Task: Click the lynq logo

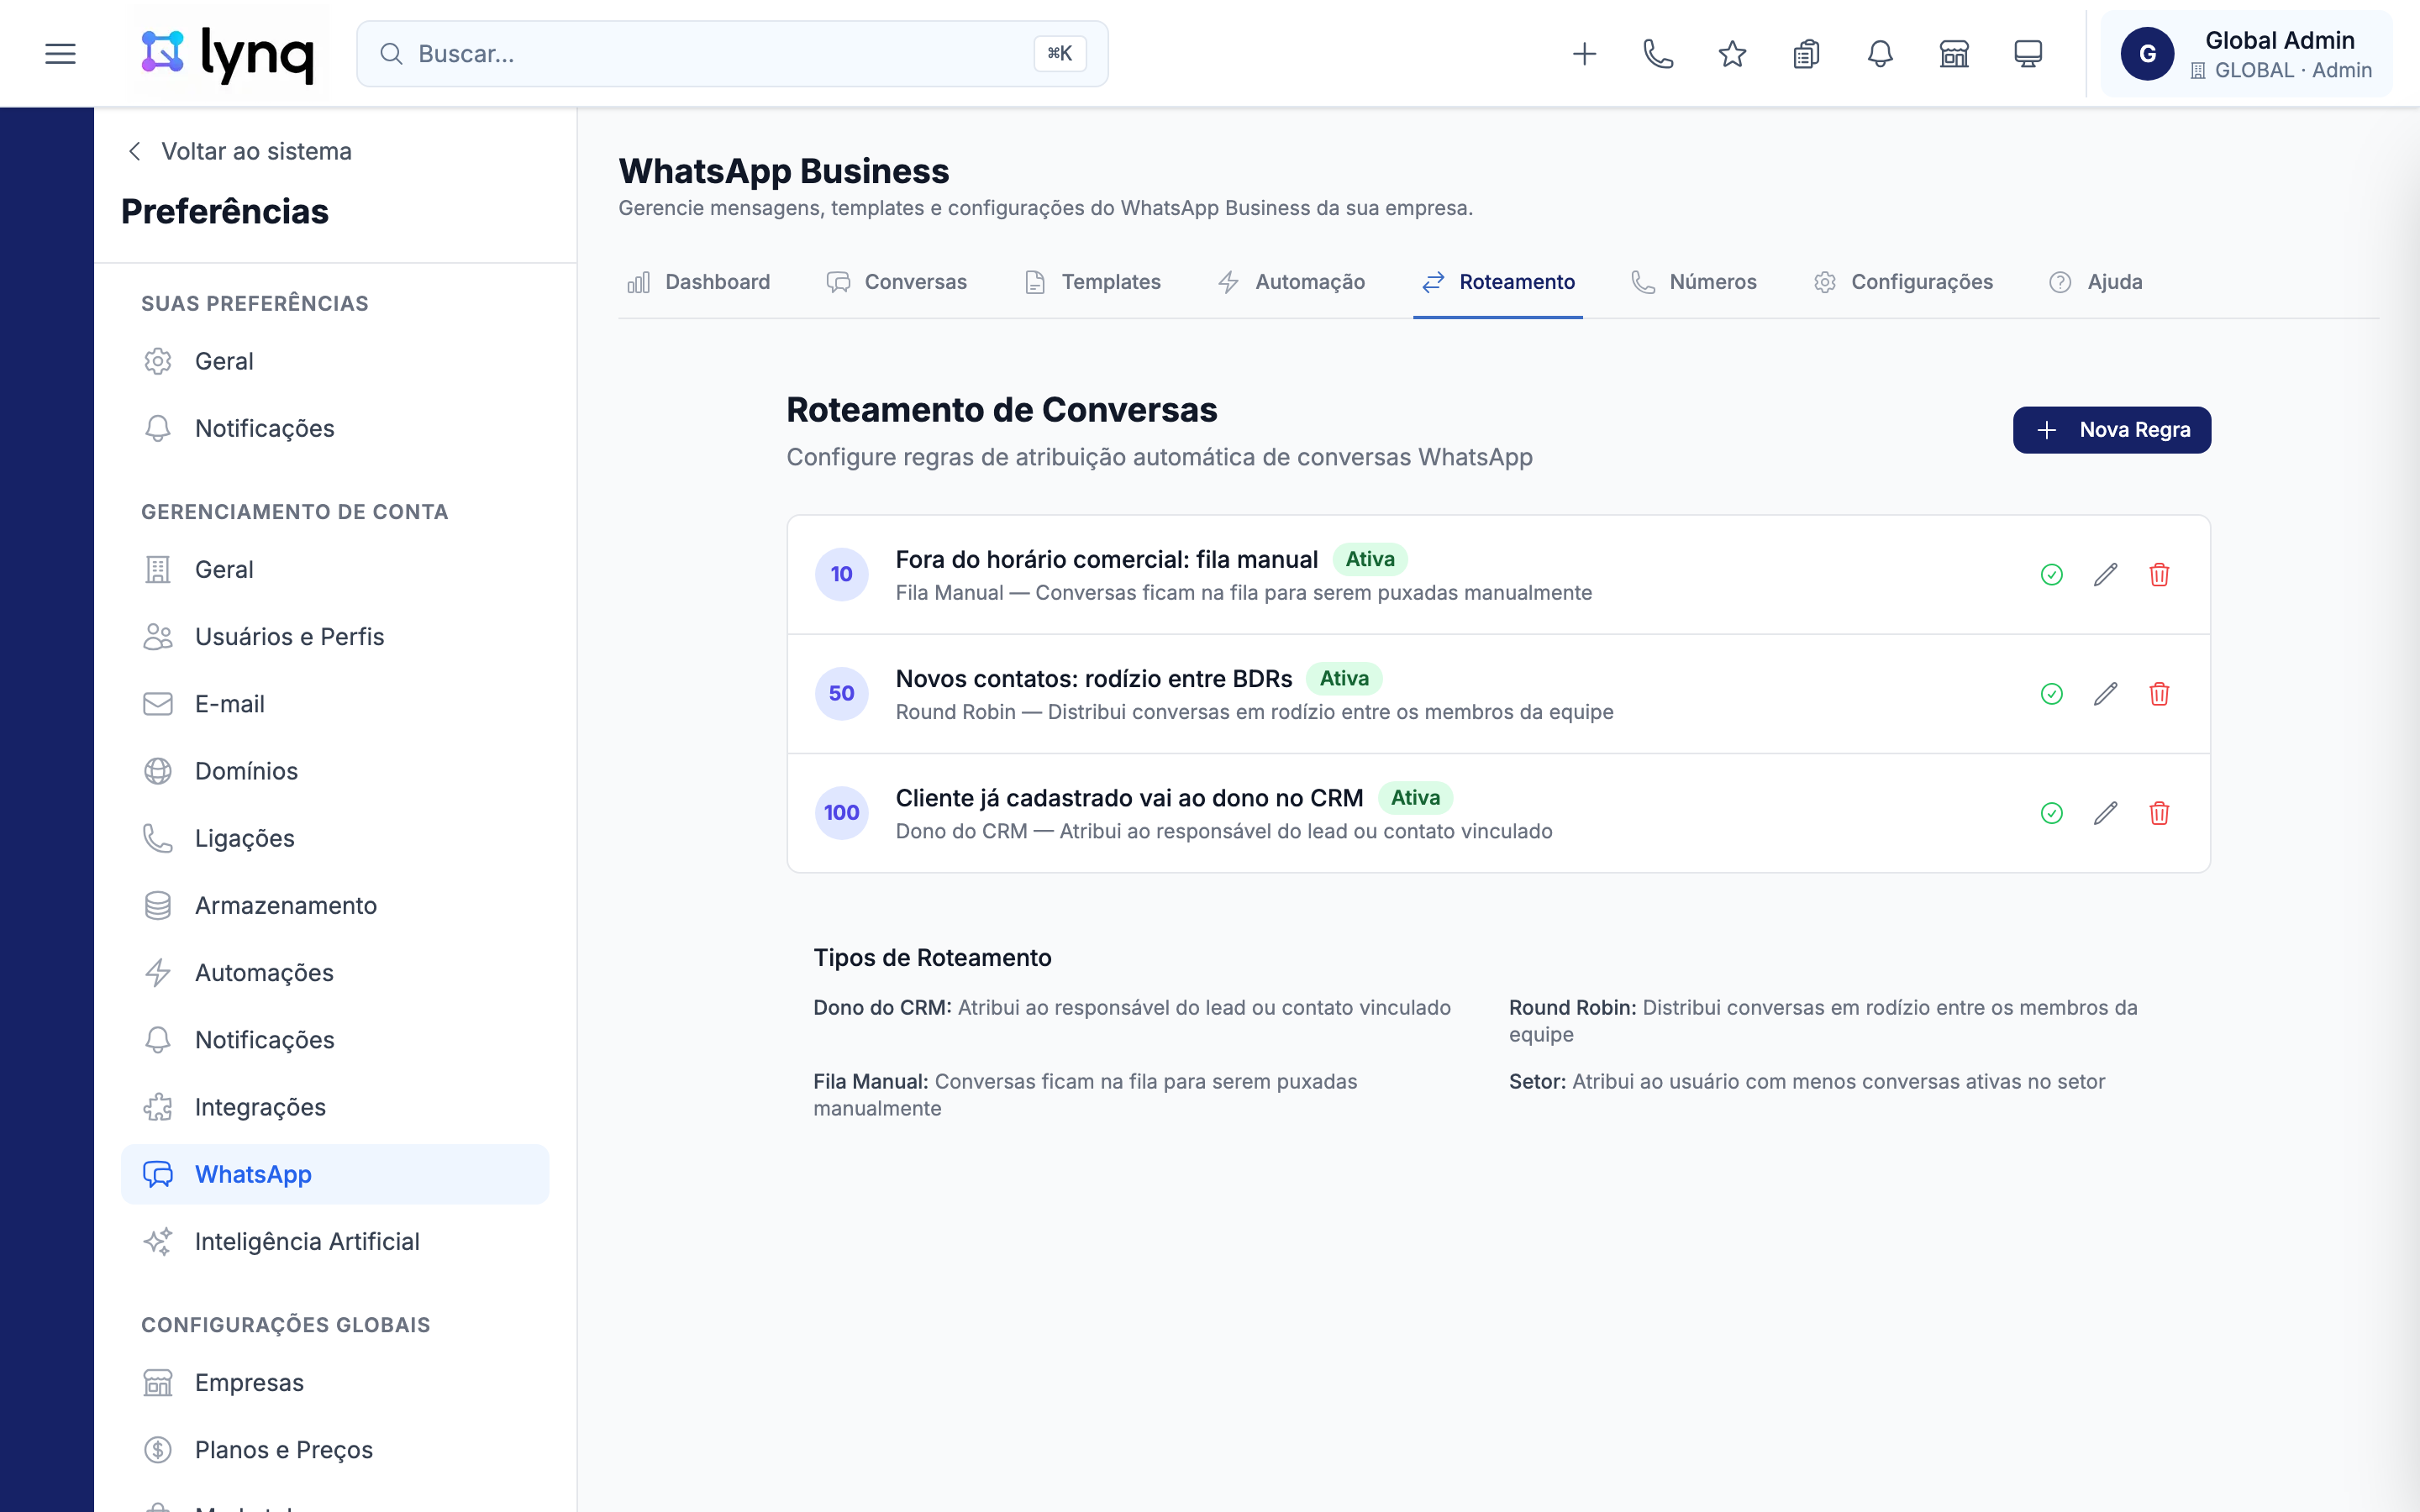Action: (x=228, y=54)
